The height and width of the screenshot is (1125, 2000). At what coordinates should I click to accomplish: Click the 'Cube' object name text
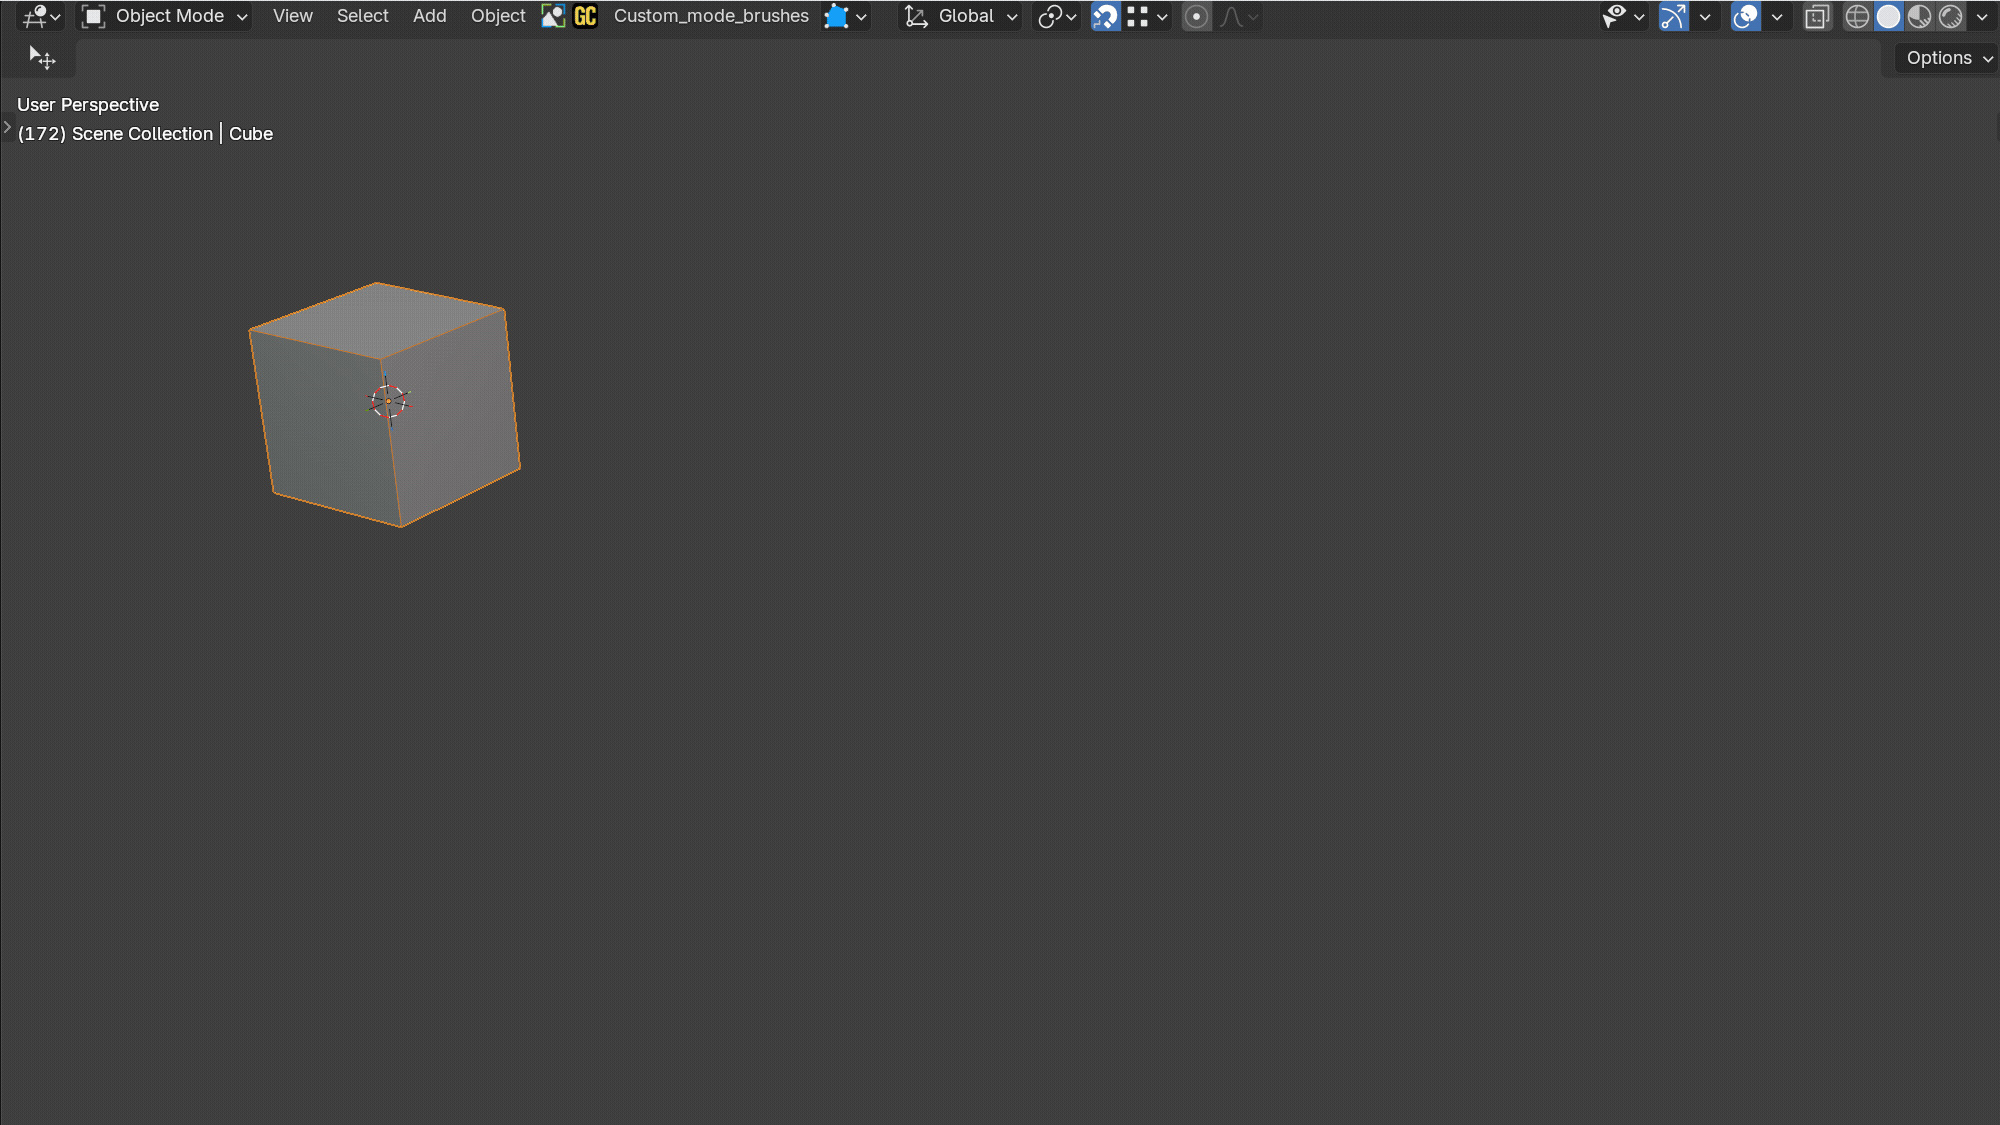pyautogui.click(x=251, y=134)
